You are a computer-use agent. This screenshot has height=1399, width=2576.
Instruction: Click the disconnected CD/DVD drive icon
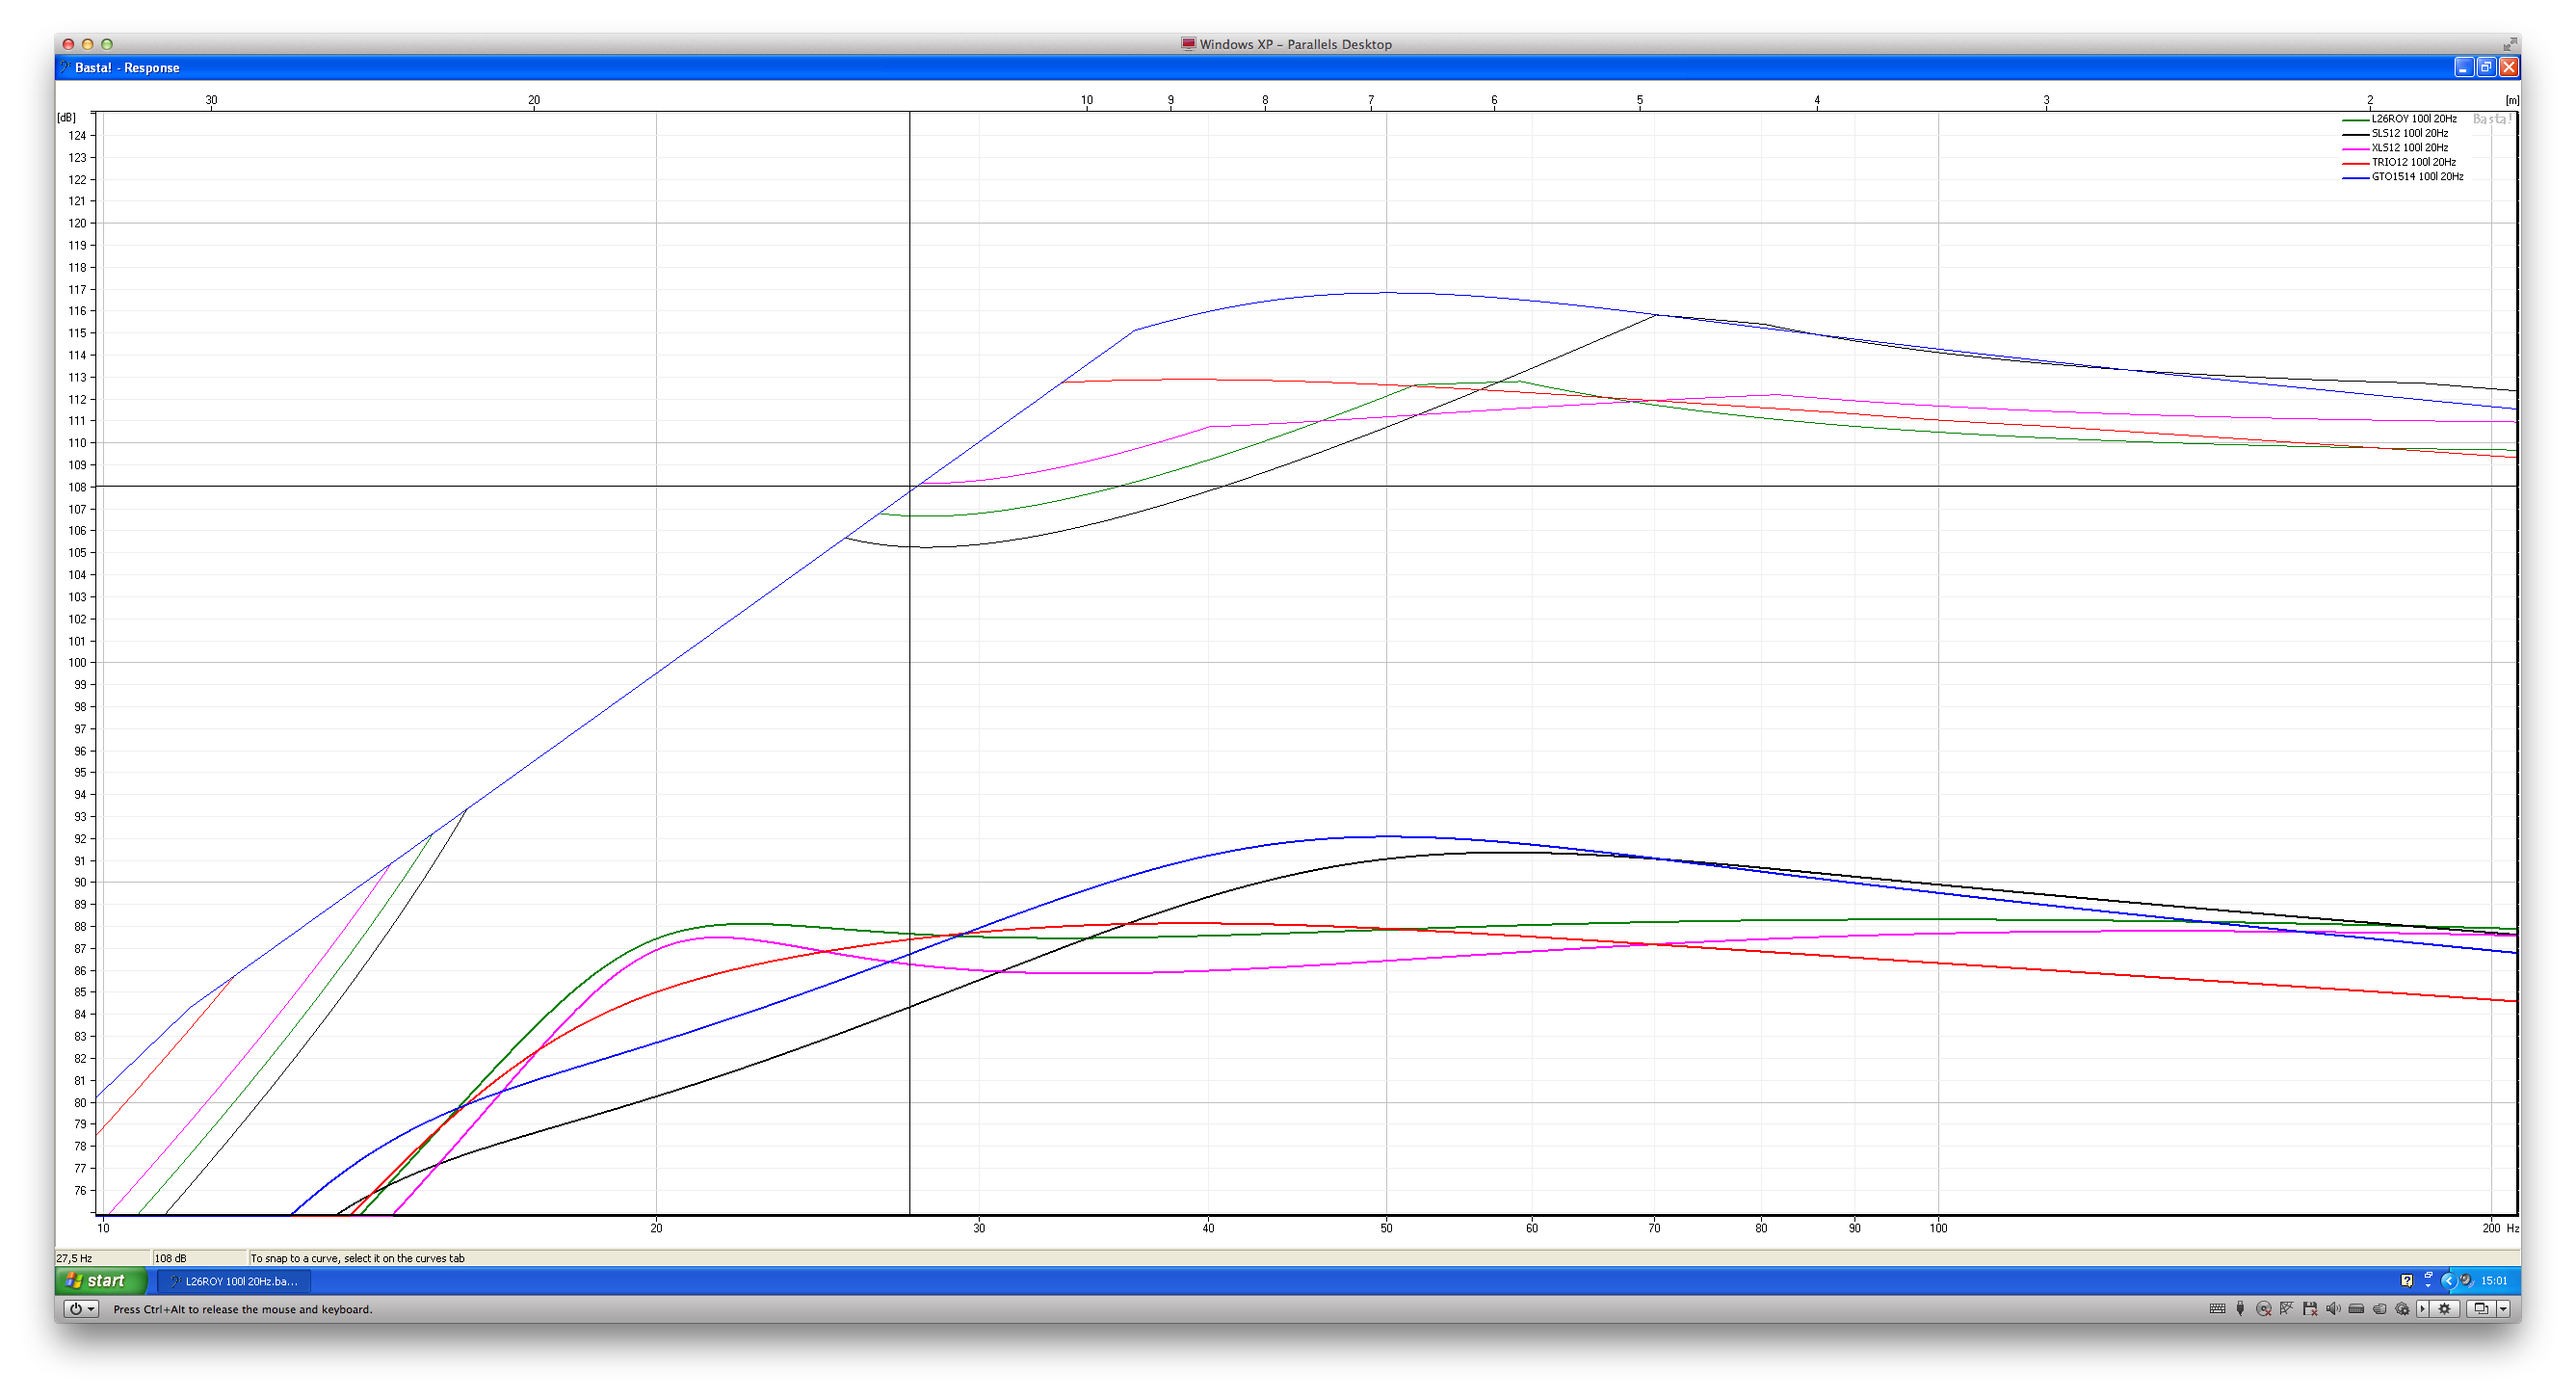(2264, 1308)
